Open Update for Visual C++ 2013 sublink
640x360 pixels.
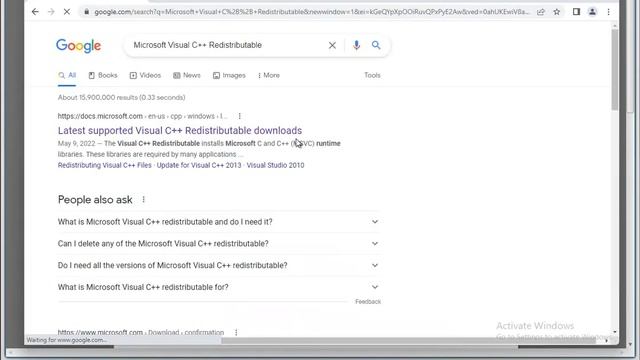tap(199, 165)
